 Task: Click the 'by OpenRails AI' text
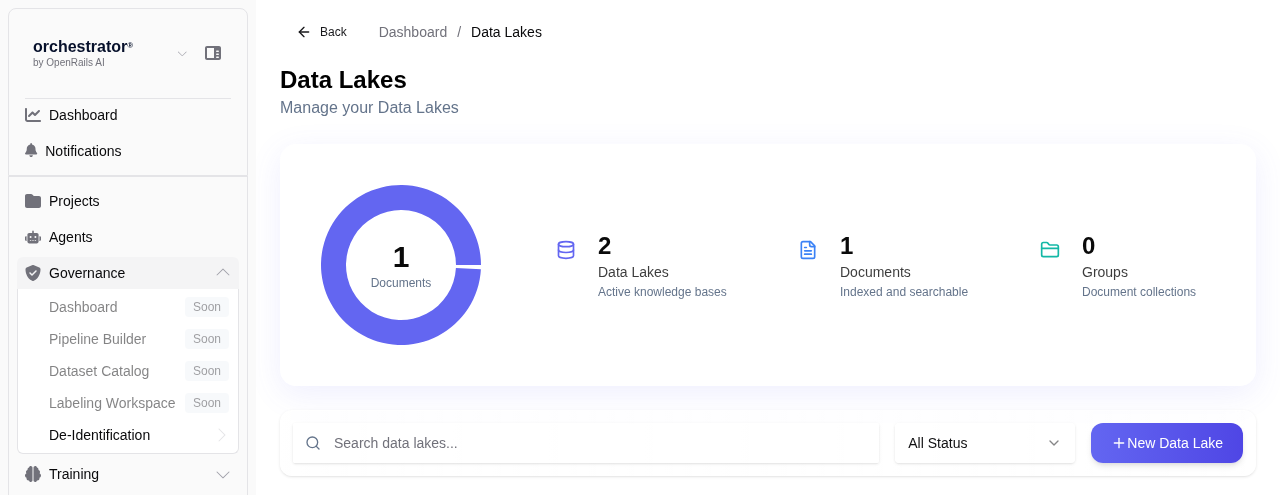click(x=69, y=62)
